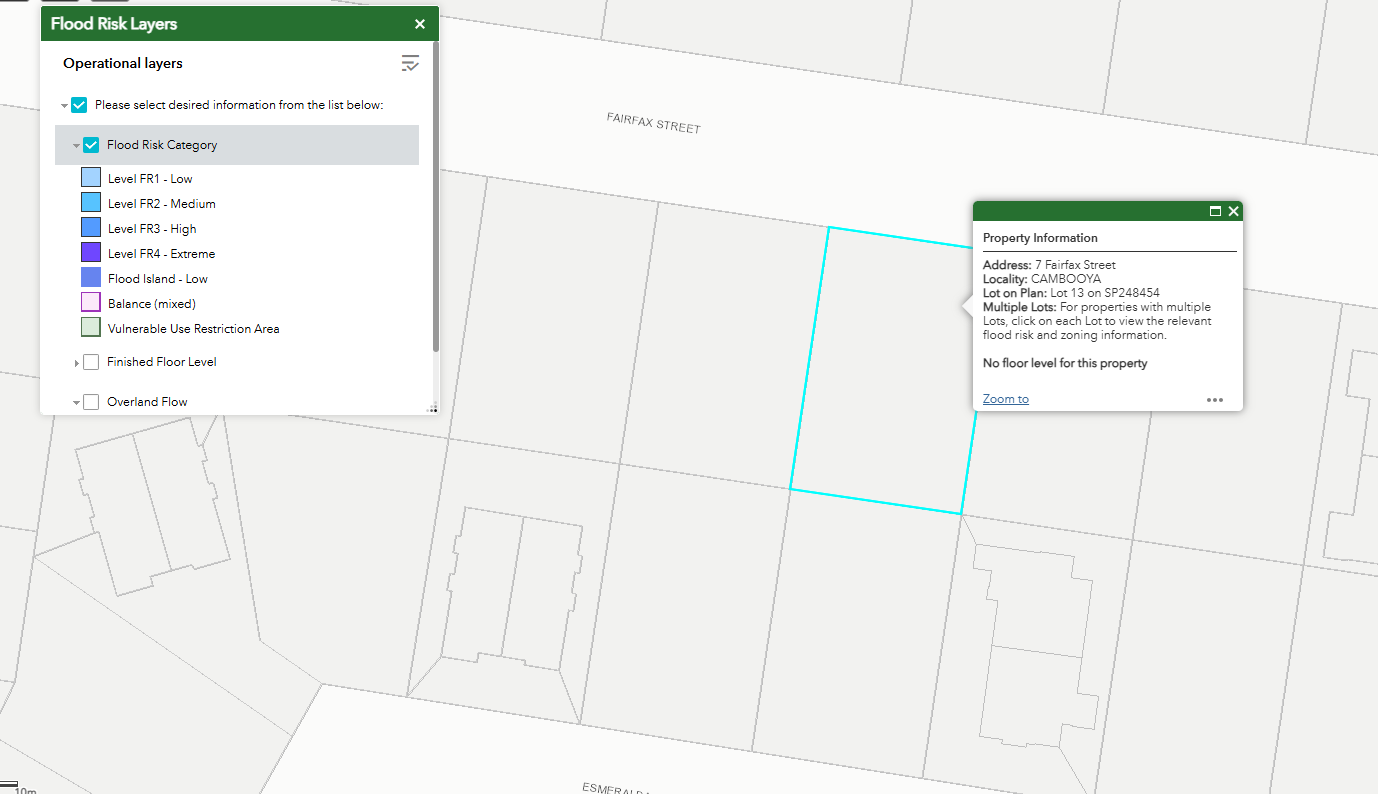
Task: Click the Vulnerable Use Restriction Area swatch
Action: tap(91, 328)
